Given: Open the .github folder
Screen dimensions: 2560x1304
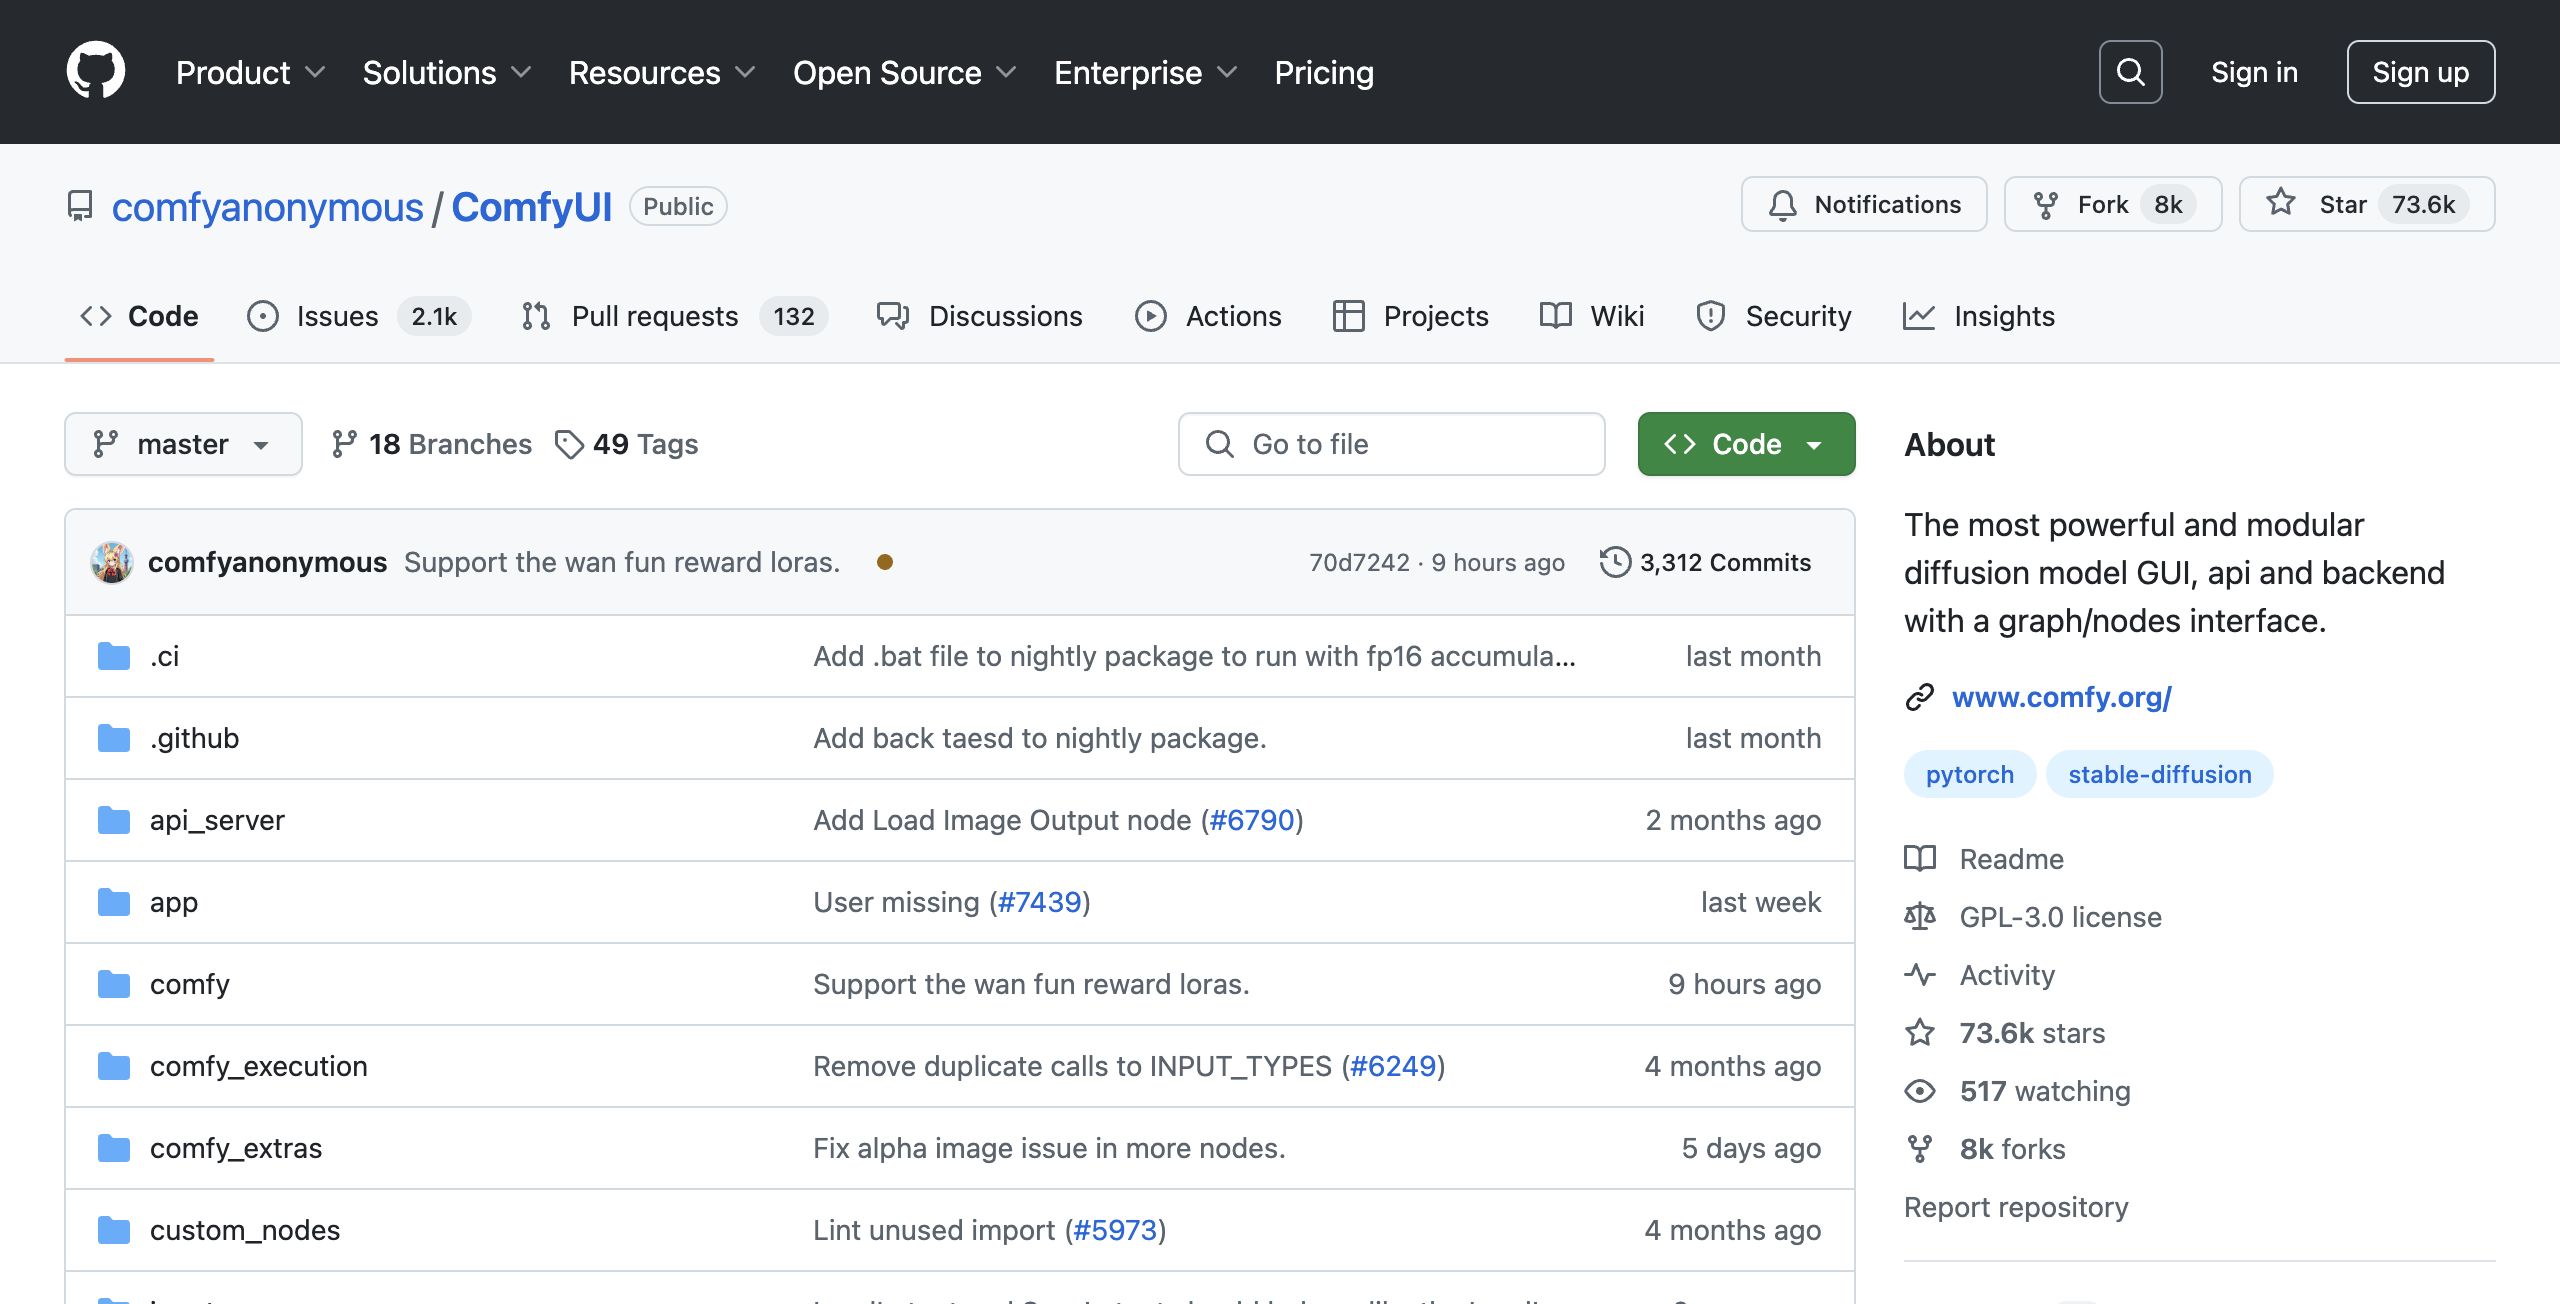Looking at the screenshot, I should [x=194, y=738].
